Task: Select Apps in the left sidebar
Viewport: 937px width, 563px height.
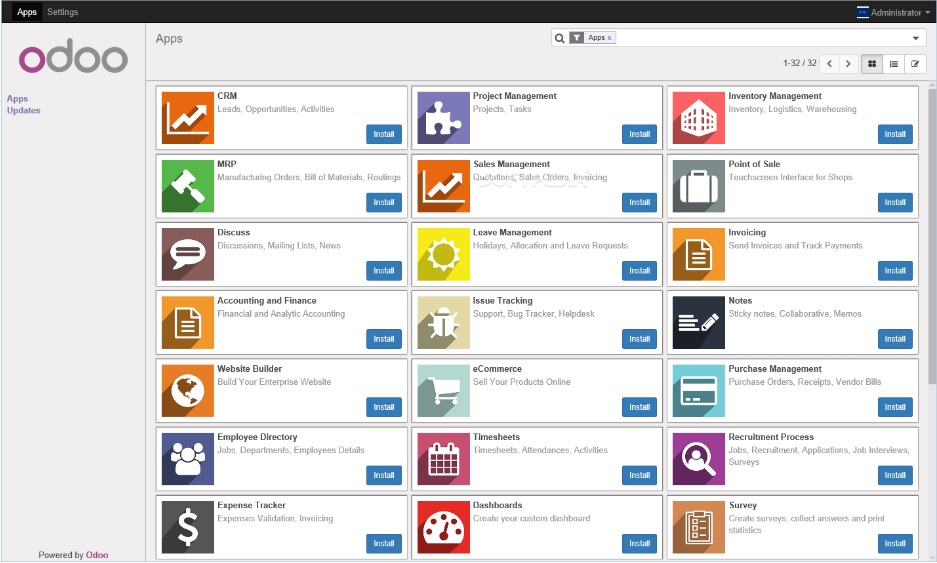Action: pos(17,99)
